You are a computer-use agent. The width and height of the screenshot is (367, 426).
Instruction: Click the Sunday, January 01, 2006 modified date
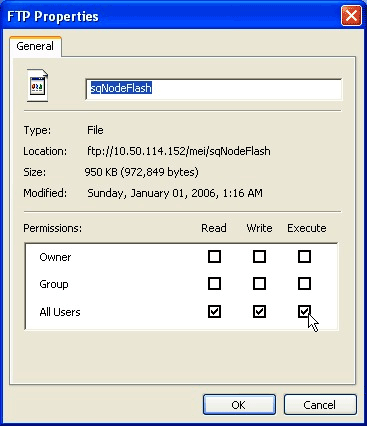175,193
